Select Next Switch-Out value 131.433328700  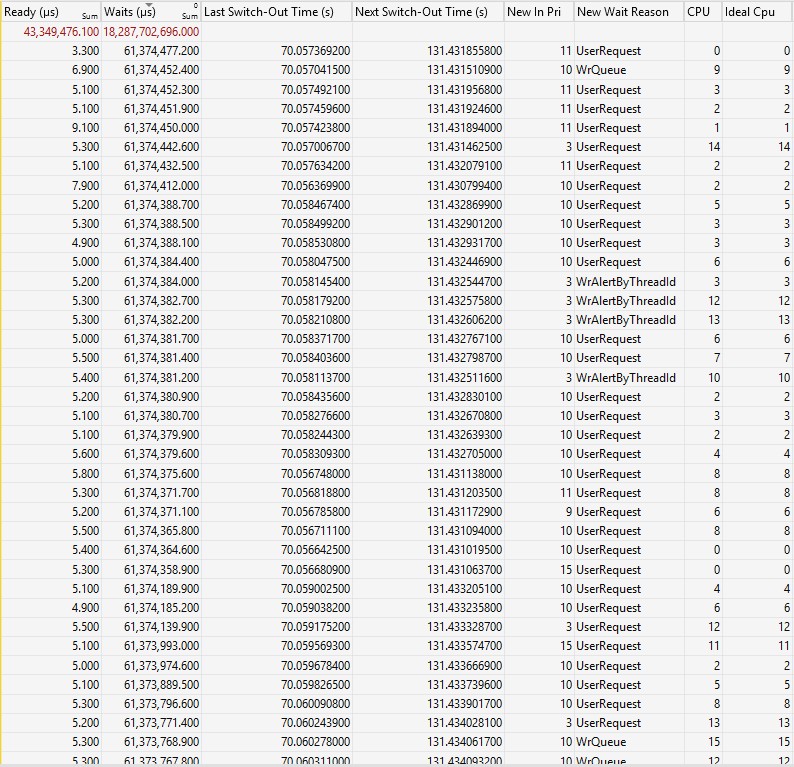pos(464,627)
